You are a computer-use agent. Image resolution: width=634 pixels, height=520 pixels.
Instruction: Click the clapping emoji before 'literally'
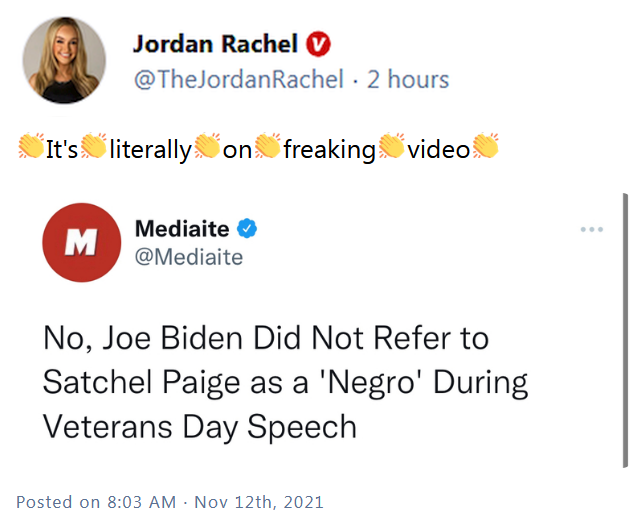94,149
